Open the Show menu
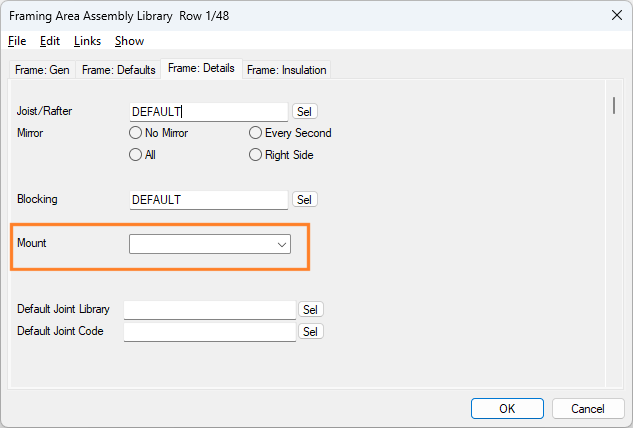633x428 pixels. pyautogui.click(x=129, y=41)
